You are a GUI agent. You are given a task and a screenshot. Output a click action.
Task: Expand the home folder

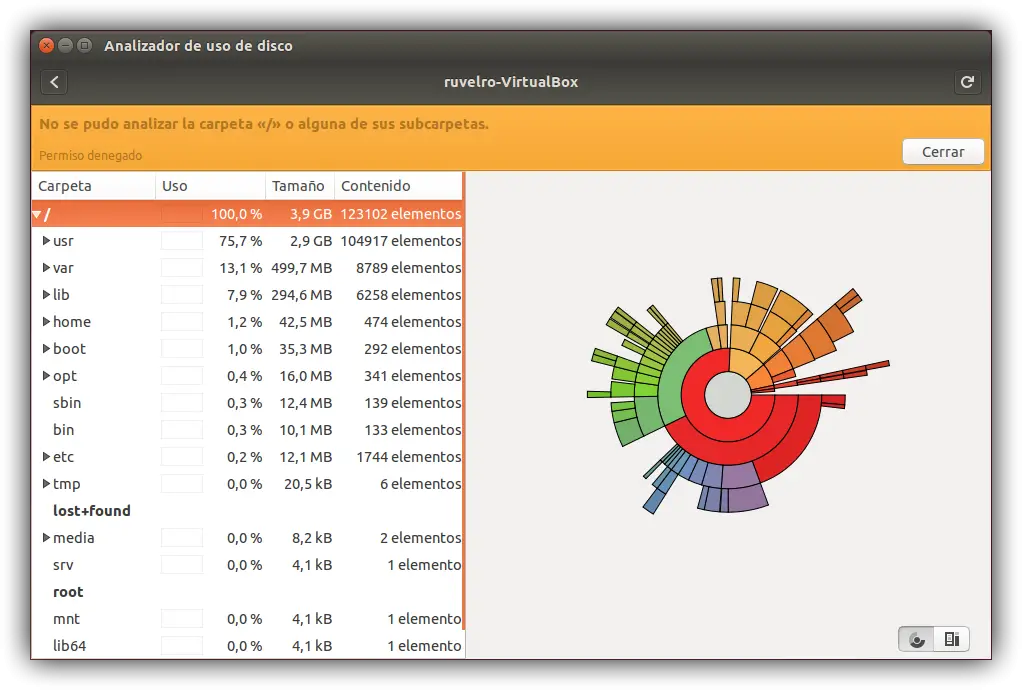click(46, 321)
